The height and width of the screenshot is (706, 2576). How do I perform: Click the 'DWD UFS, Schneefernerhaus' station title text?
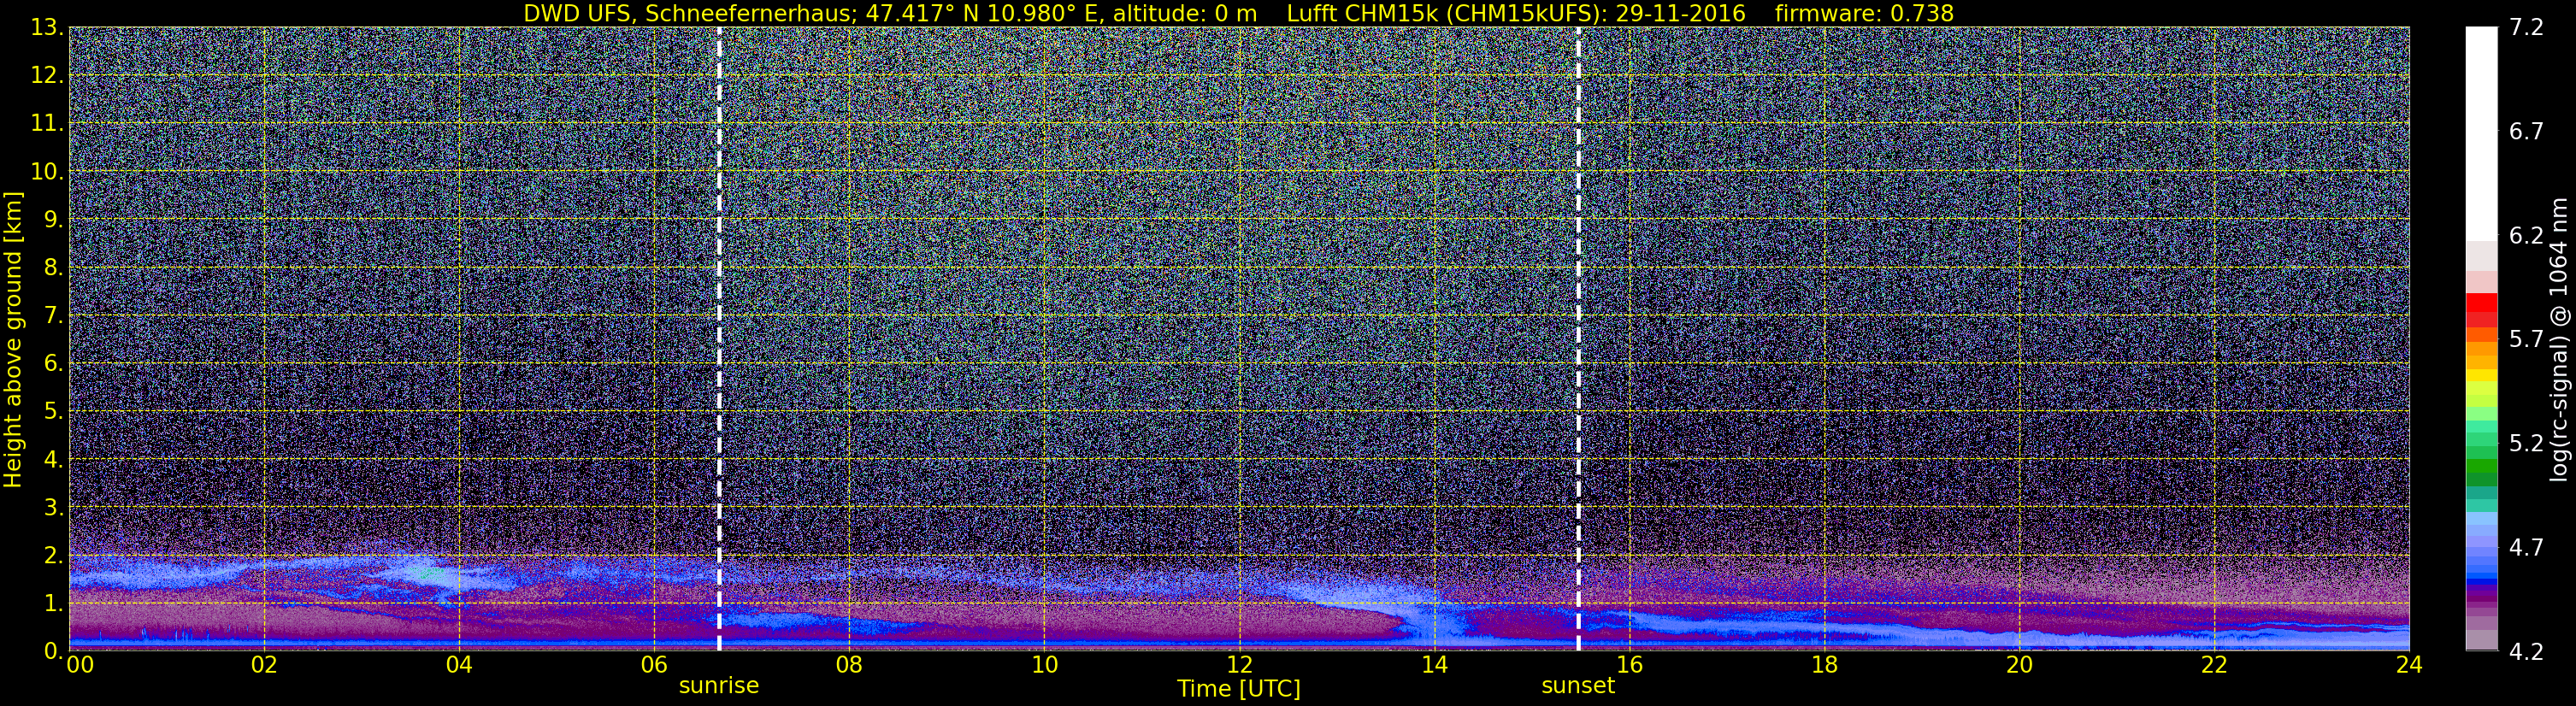coord(687,13)
